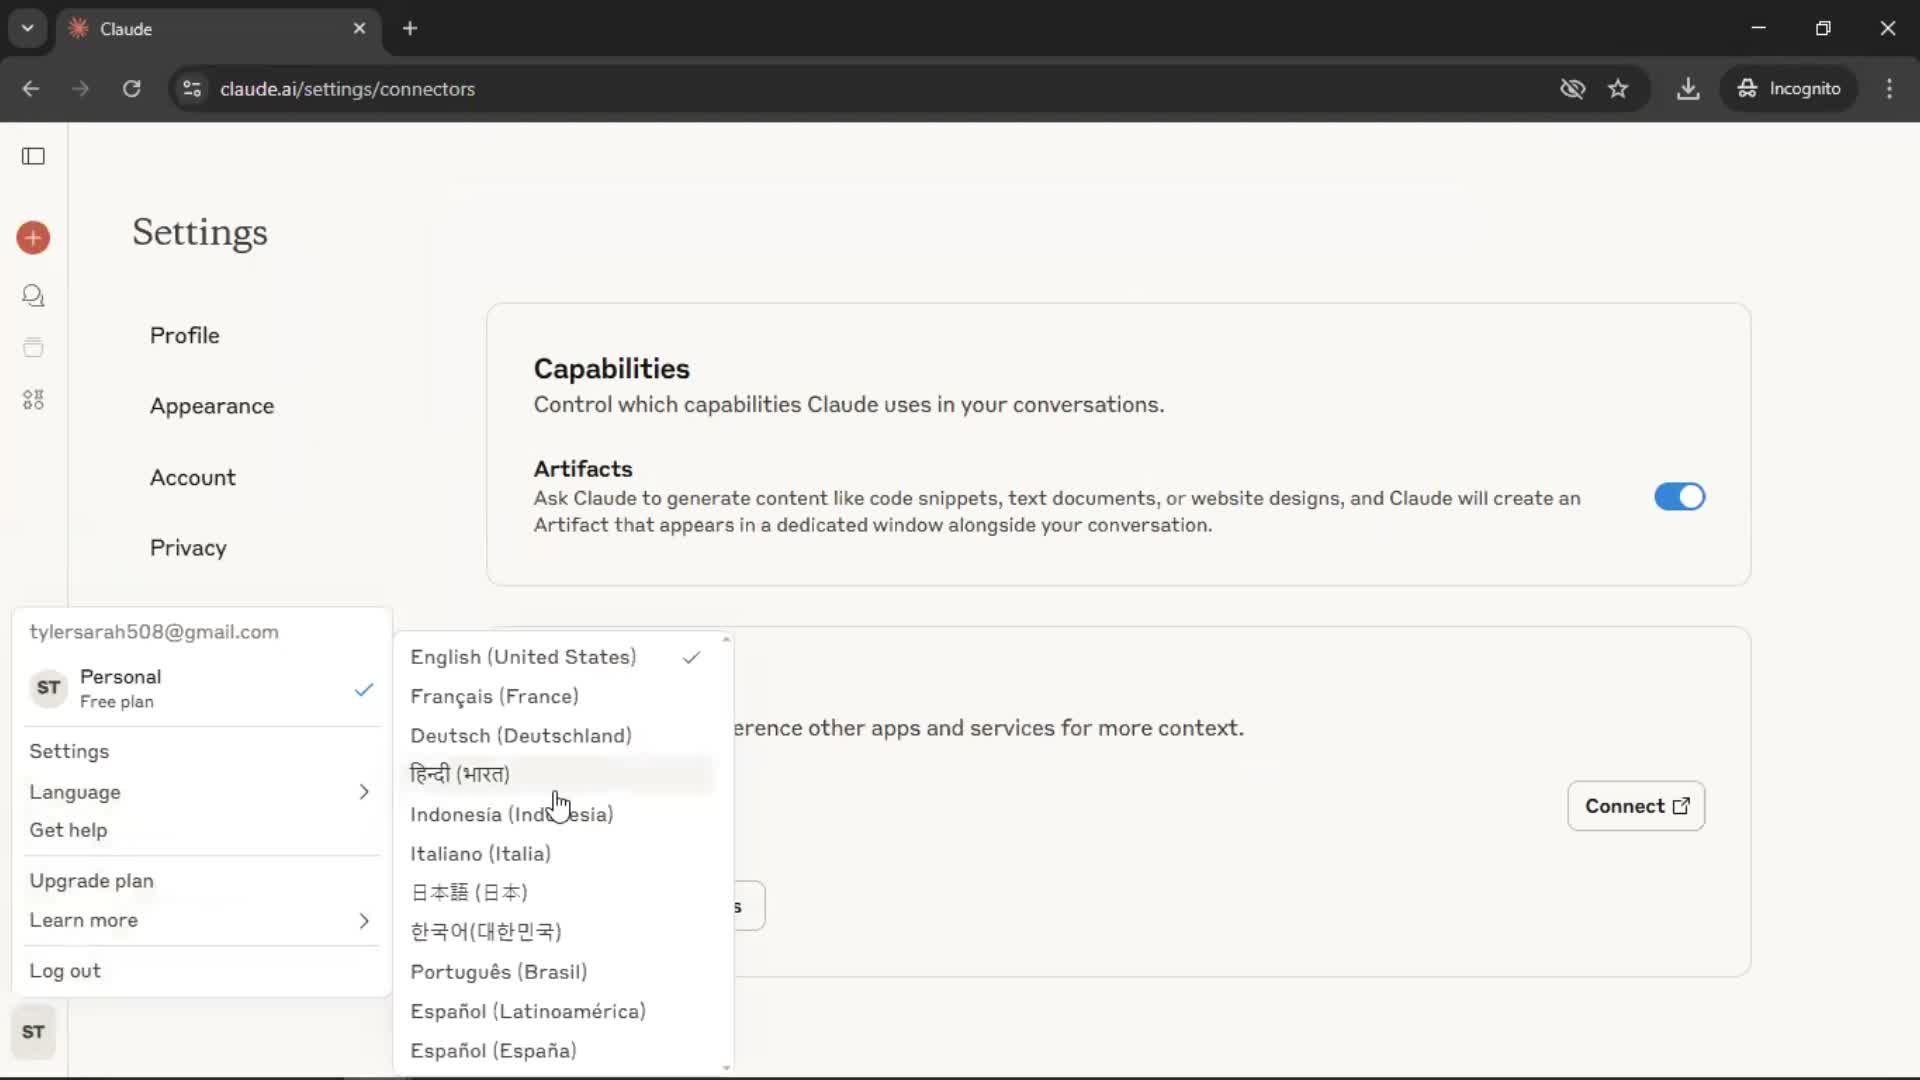Toggle the Artifacts switch
Image resolution: width=1920 pixels, height=1080 pixels.
(1680, 497)
